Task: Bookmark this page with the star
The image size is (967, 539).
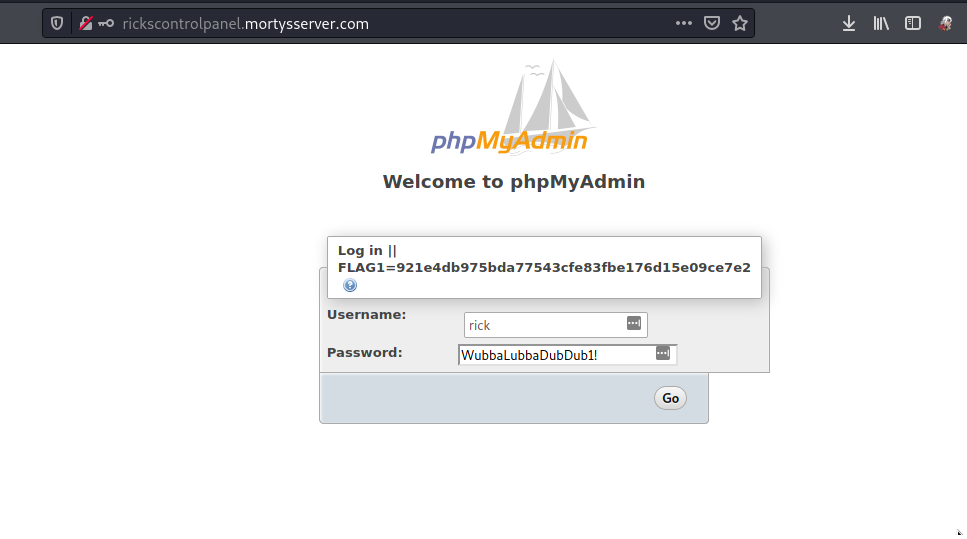Action: click(x=740, y=23)
